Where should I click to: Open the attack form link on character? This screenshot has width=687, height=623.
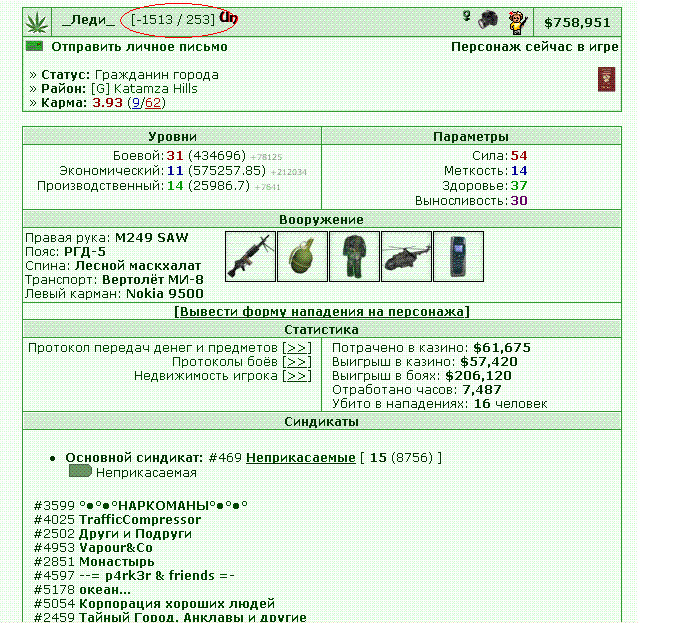(322, 312)
